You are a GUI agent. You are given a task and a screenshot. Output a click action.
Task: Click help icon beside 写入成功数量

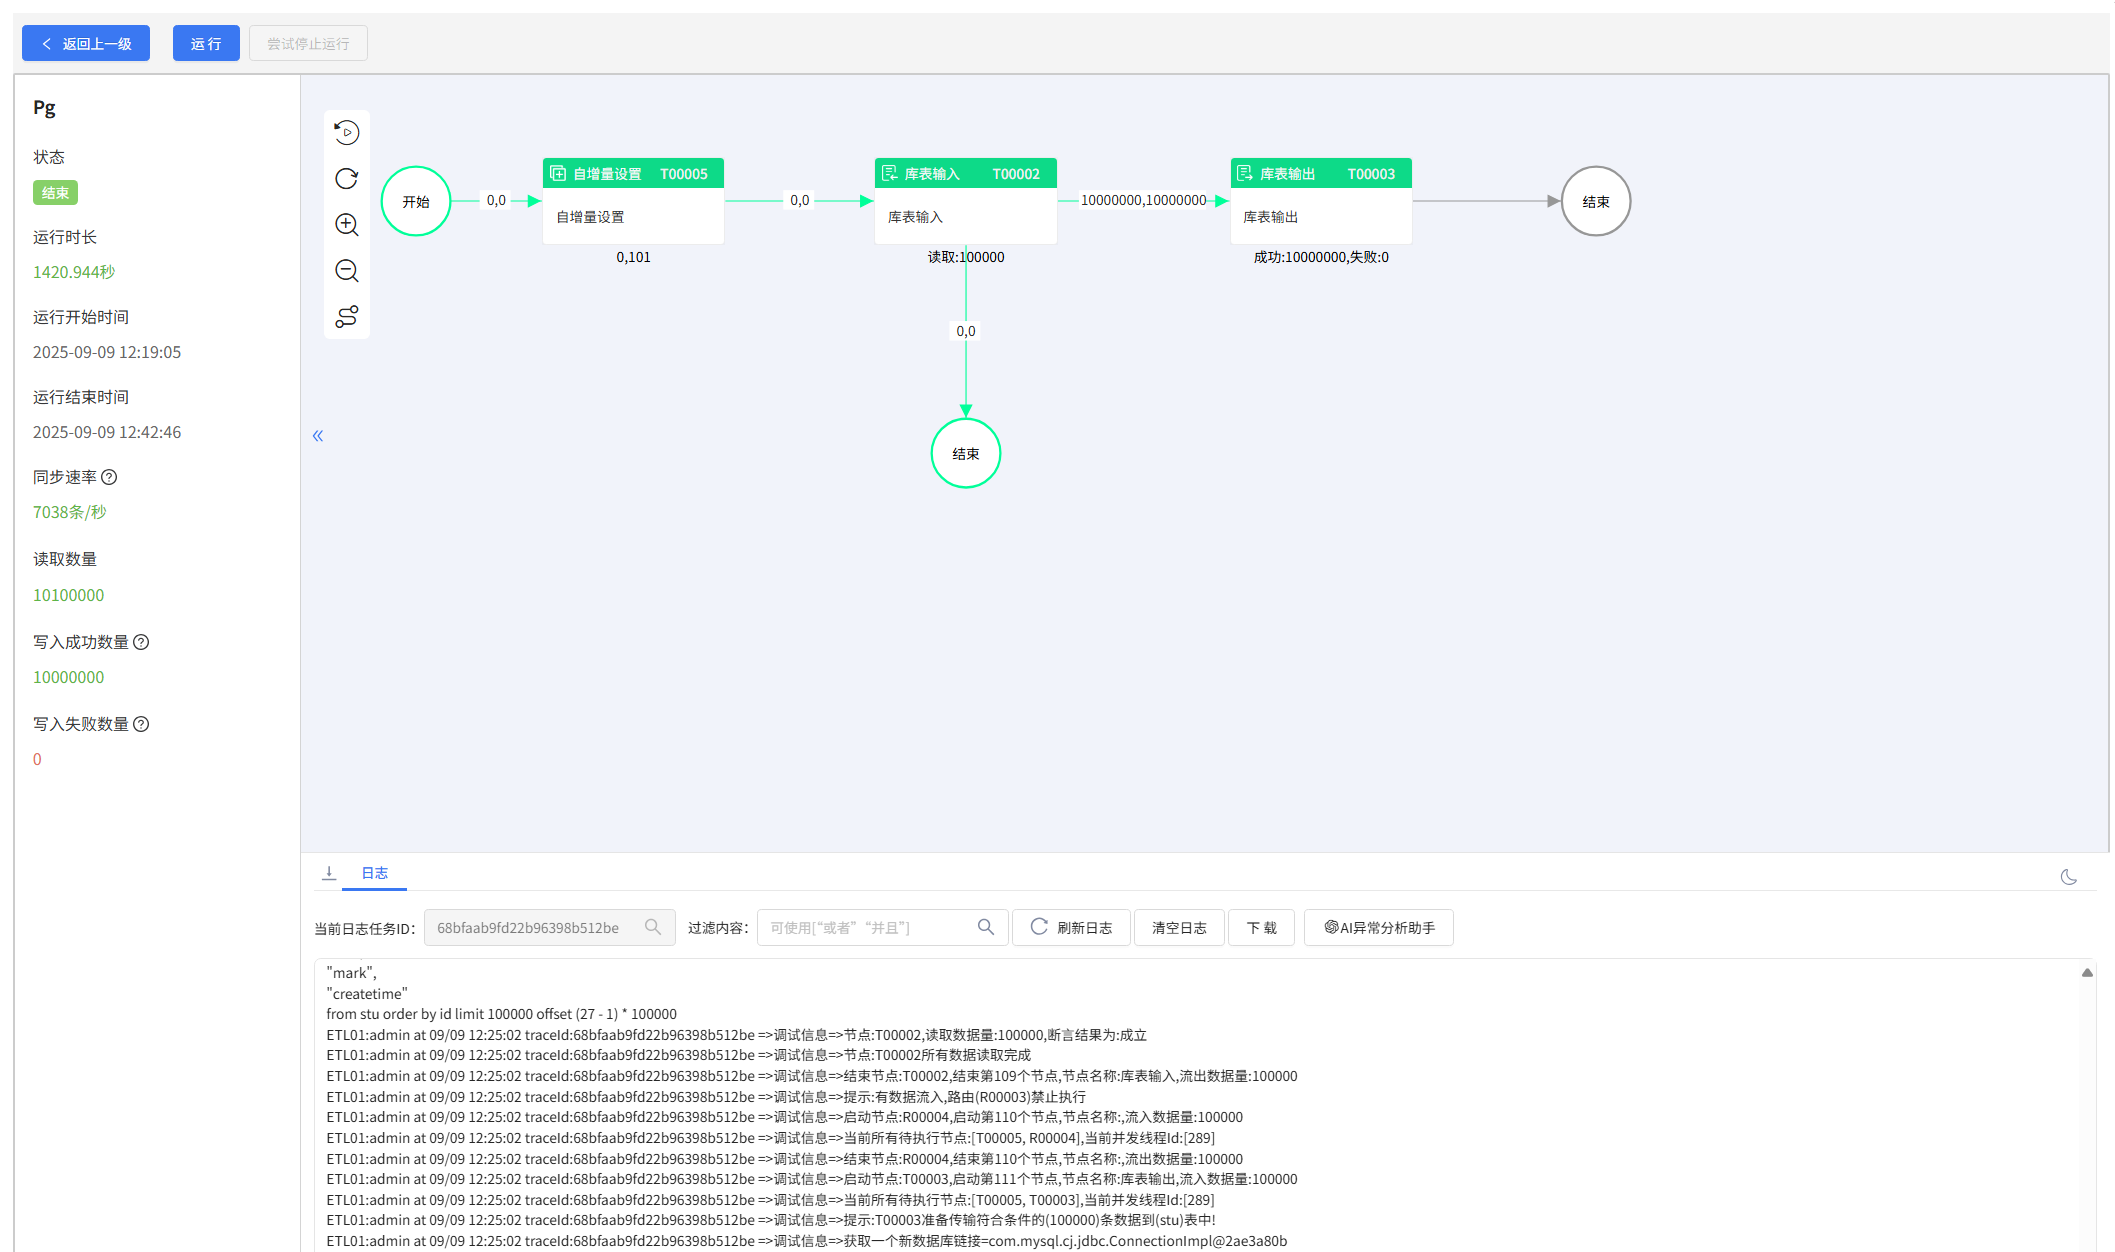pyautogui.click(x=142, y=642)
